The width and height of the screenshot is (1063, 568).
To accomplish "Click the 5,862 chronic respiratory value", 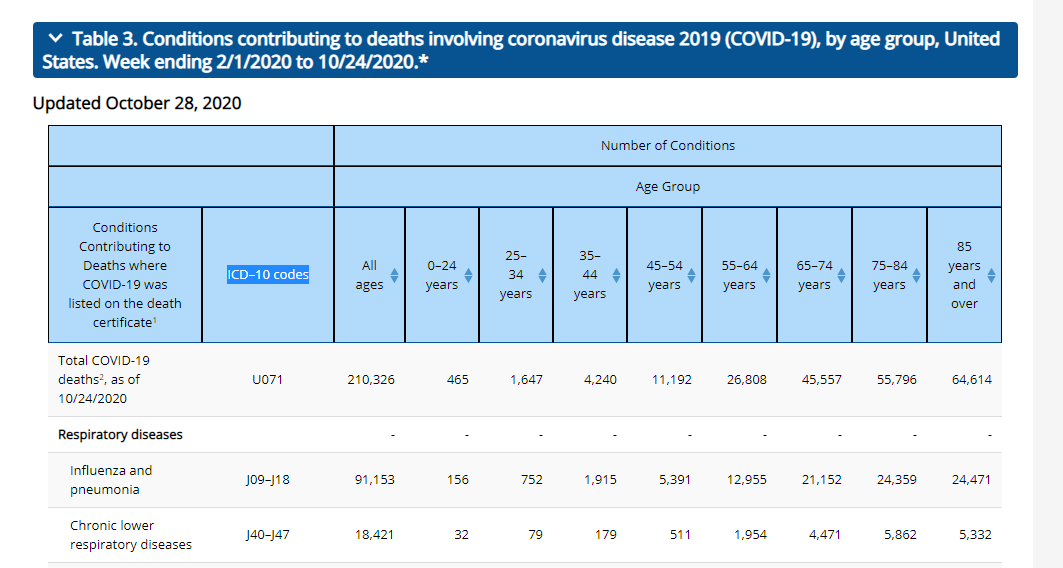I will pos(900,535).
